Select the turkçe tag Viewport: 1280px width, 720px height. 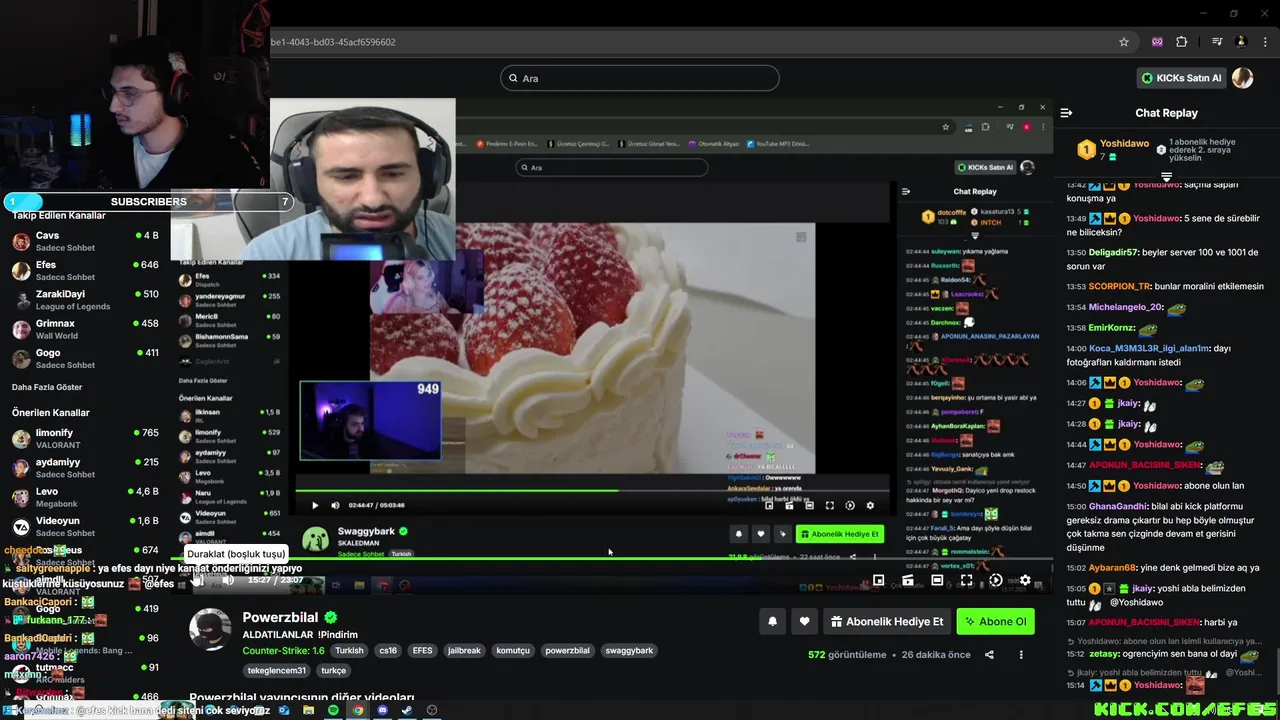(x=333, y=670)
